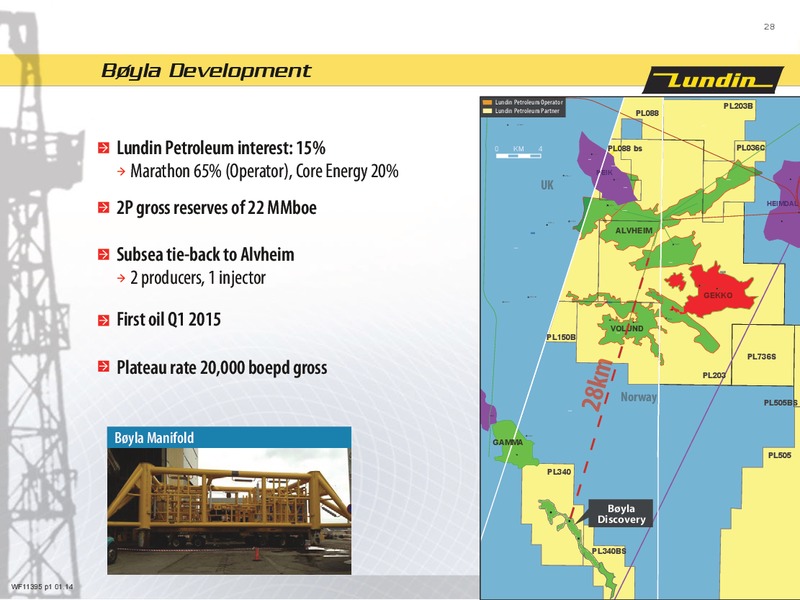Viewport: 800px width, 600px height.
Task: Click licence label 'PL505BS'
Action: click(x=781, y=403)
